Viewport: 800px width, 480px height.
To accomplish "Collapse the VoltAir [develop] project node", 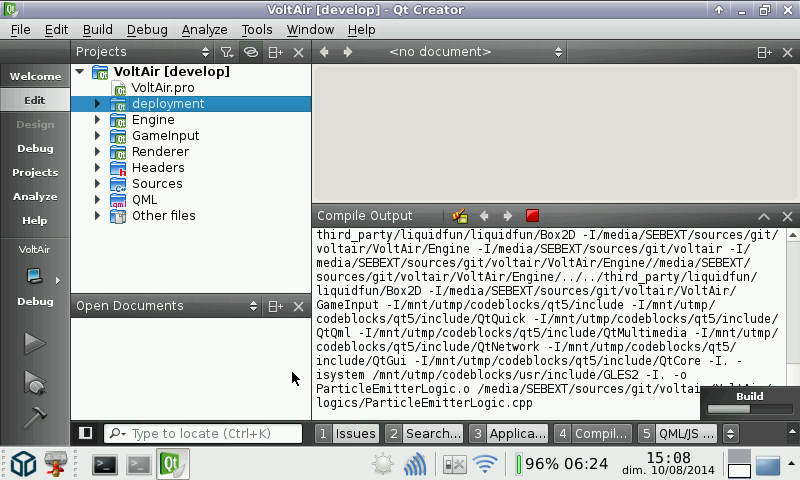I will [x=80, y=71].
